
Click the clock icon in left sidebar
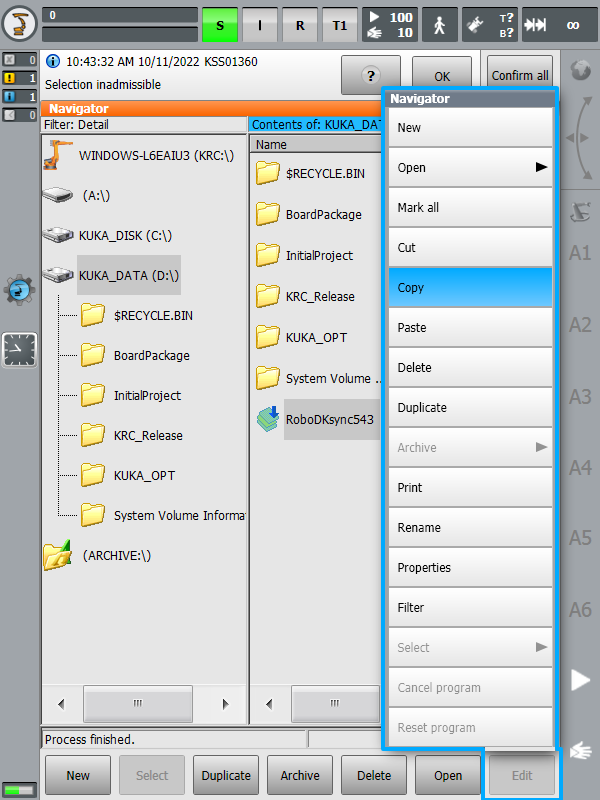[x=19, y=350]
